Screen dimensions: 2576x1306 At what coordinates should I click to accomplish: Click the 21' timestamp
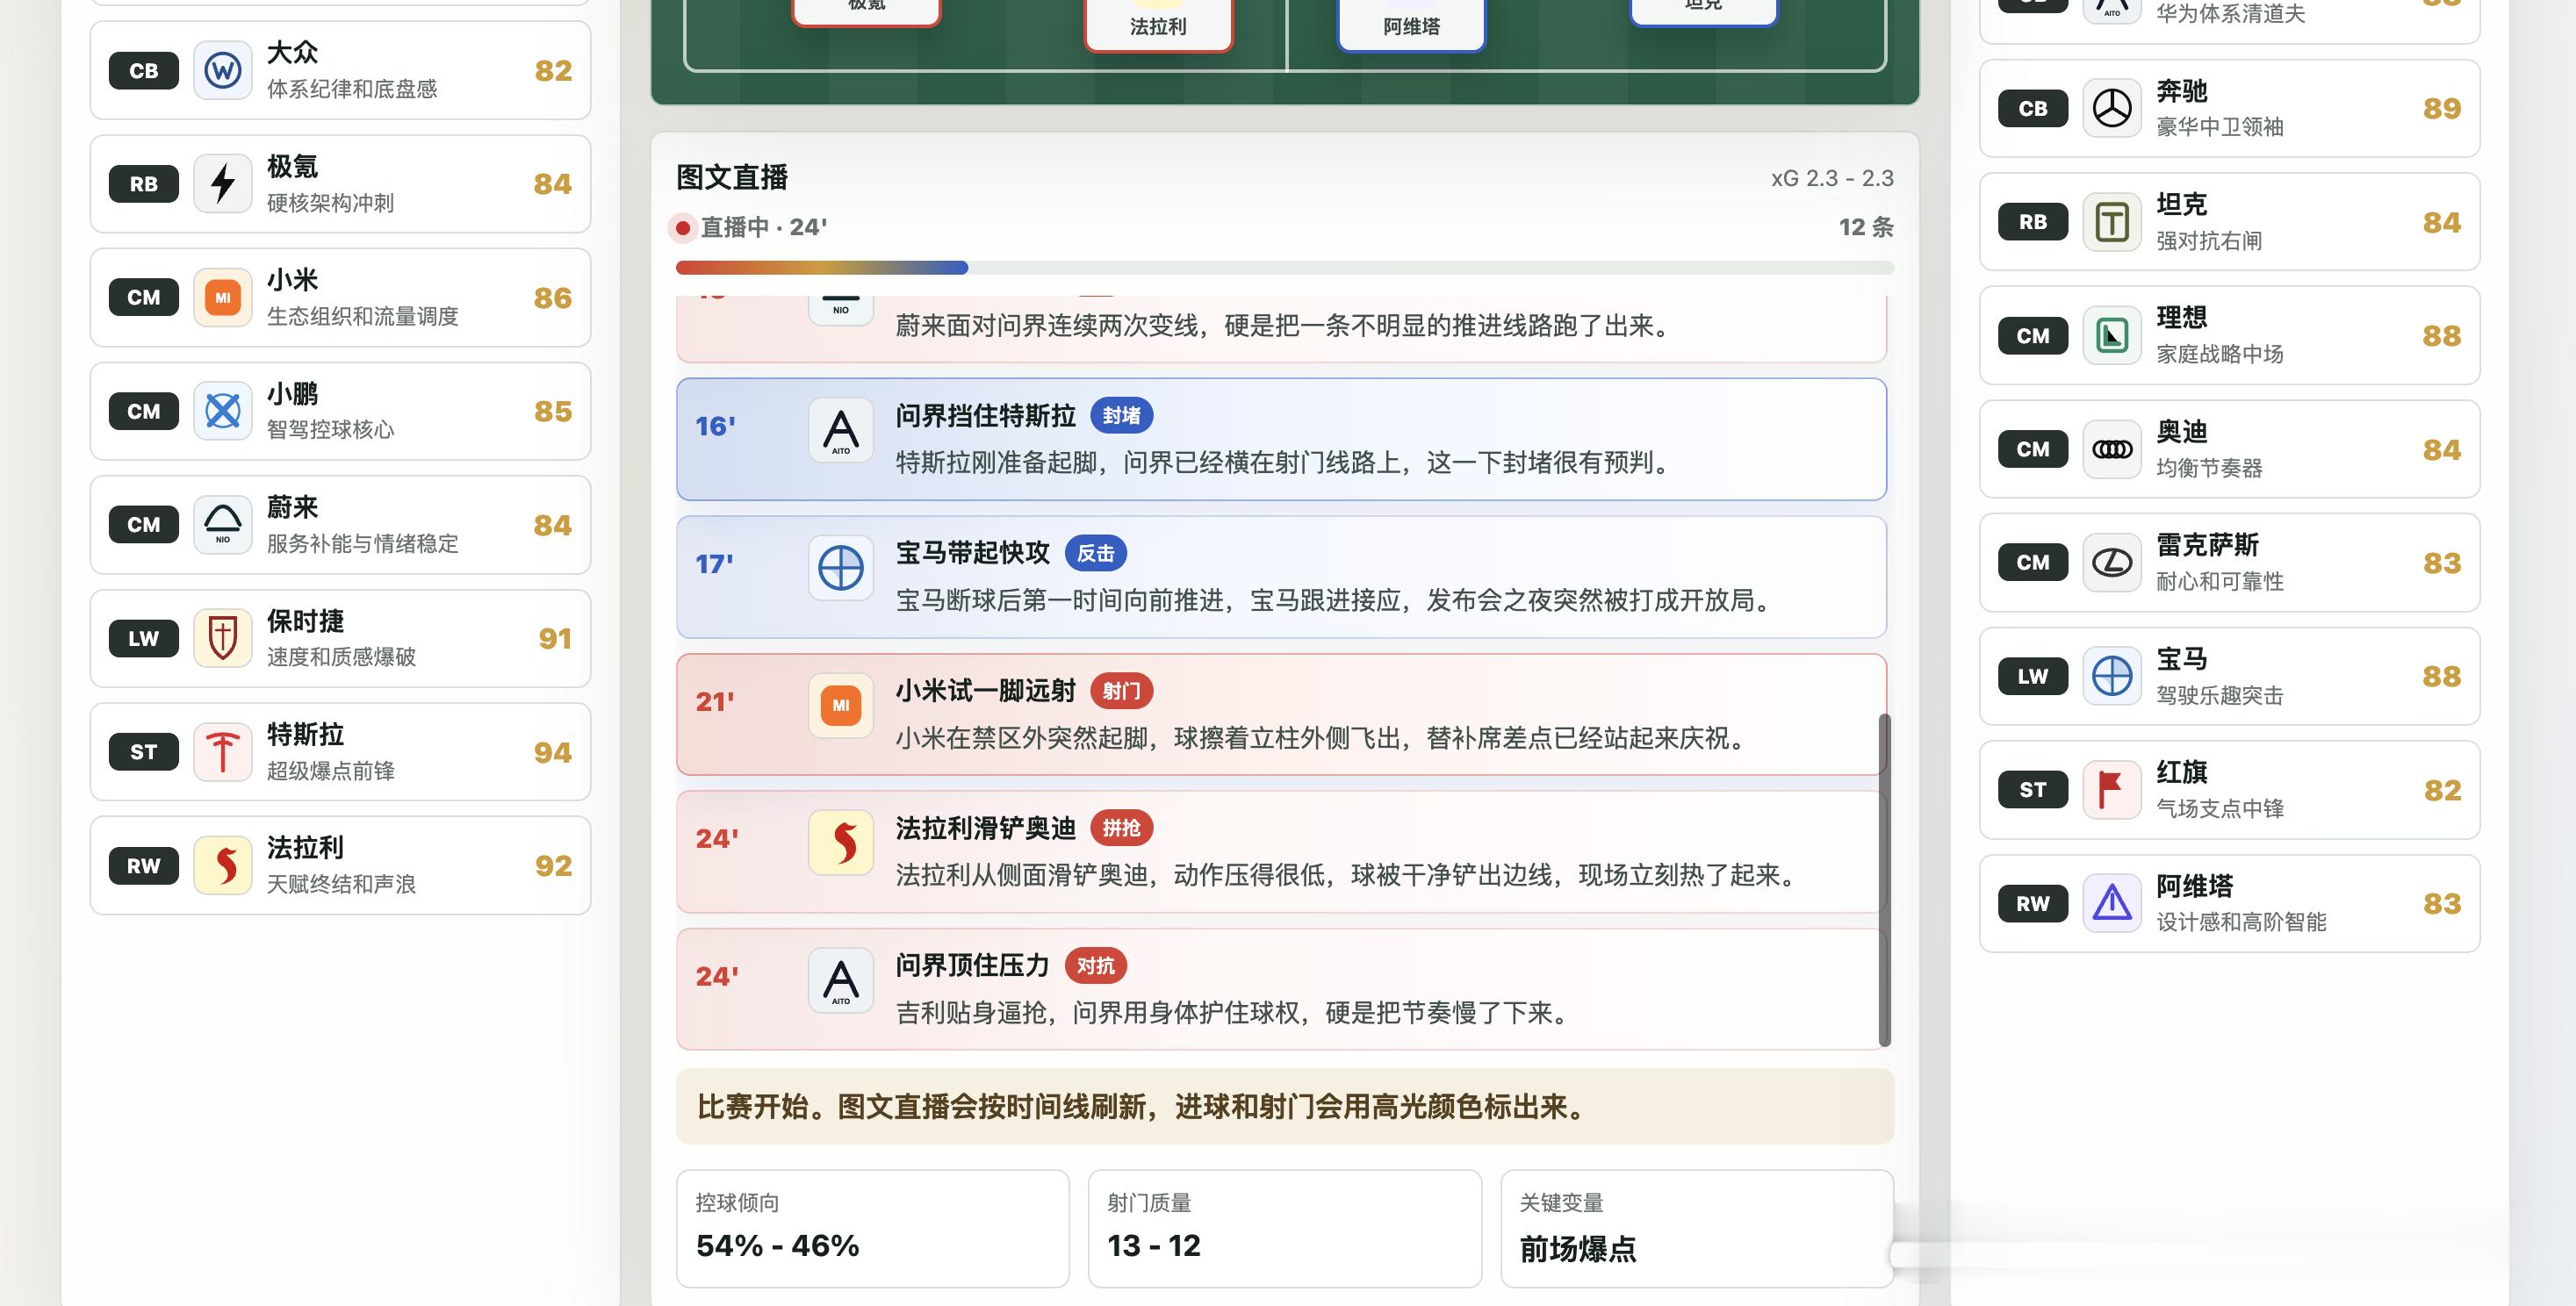point(714,701)
